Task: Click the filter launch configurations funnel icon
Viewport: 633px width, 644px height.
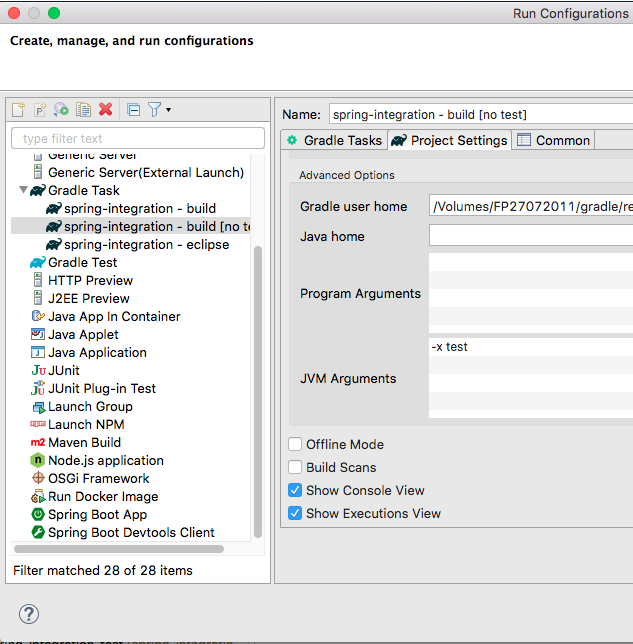Action: point(154,110)
